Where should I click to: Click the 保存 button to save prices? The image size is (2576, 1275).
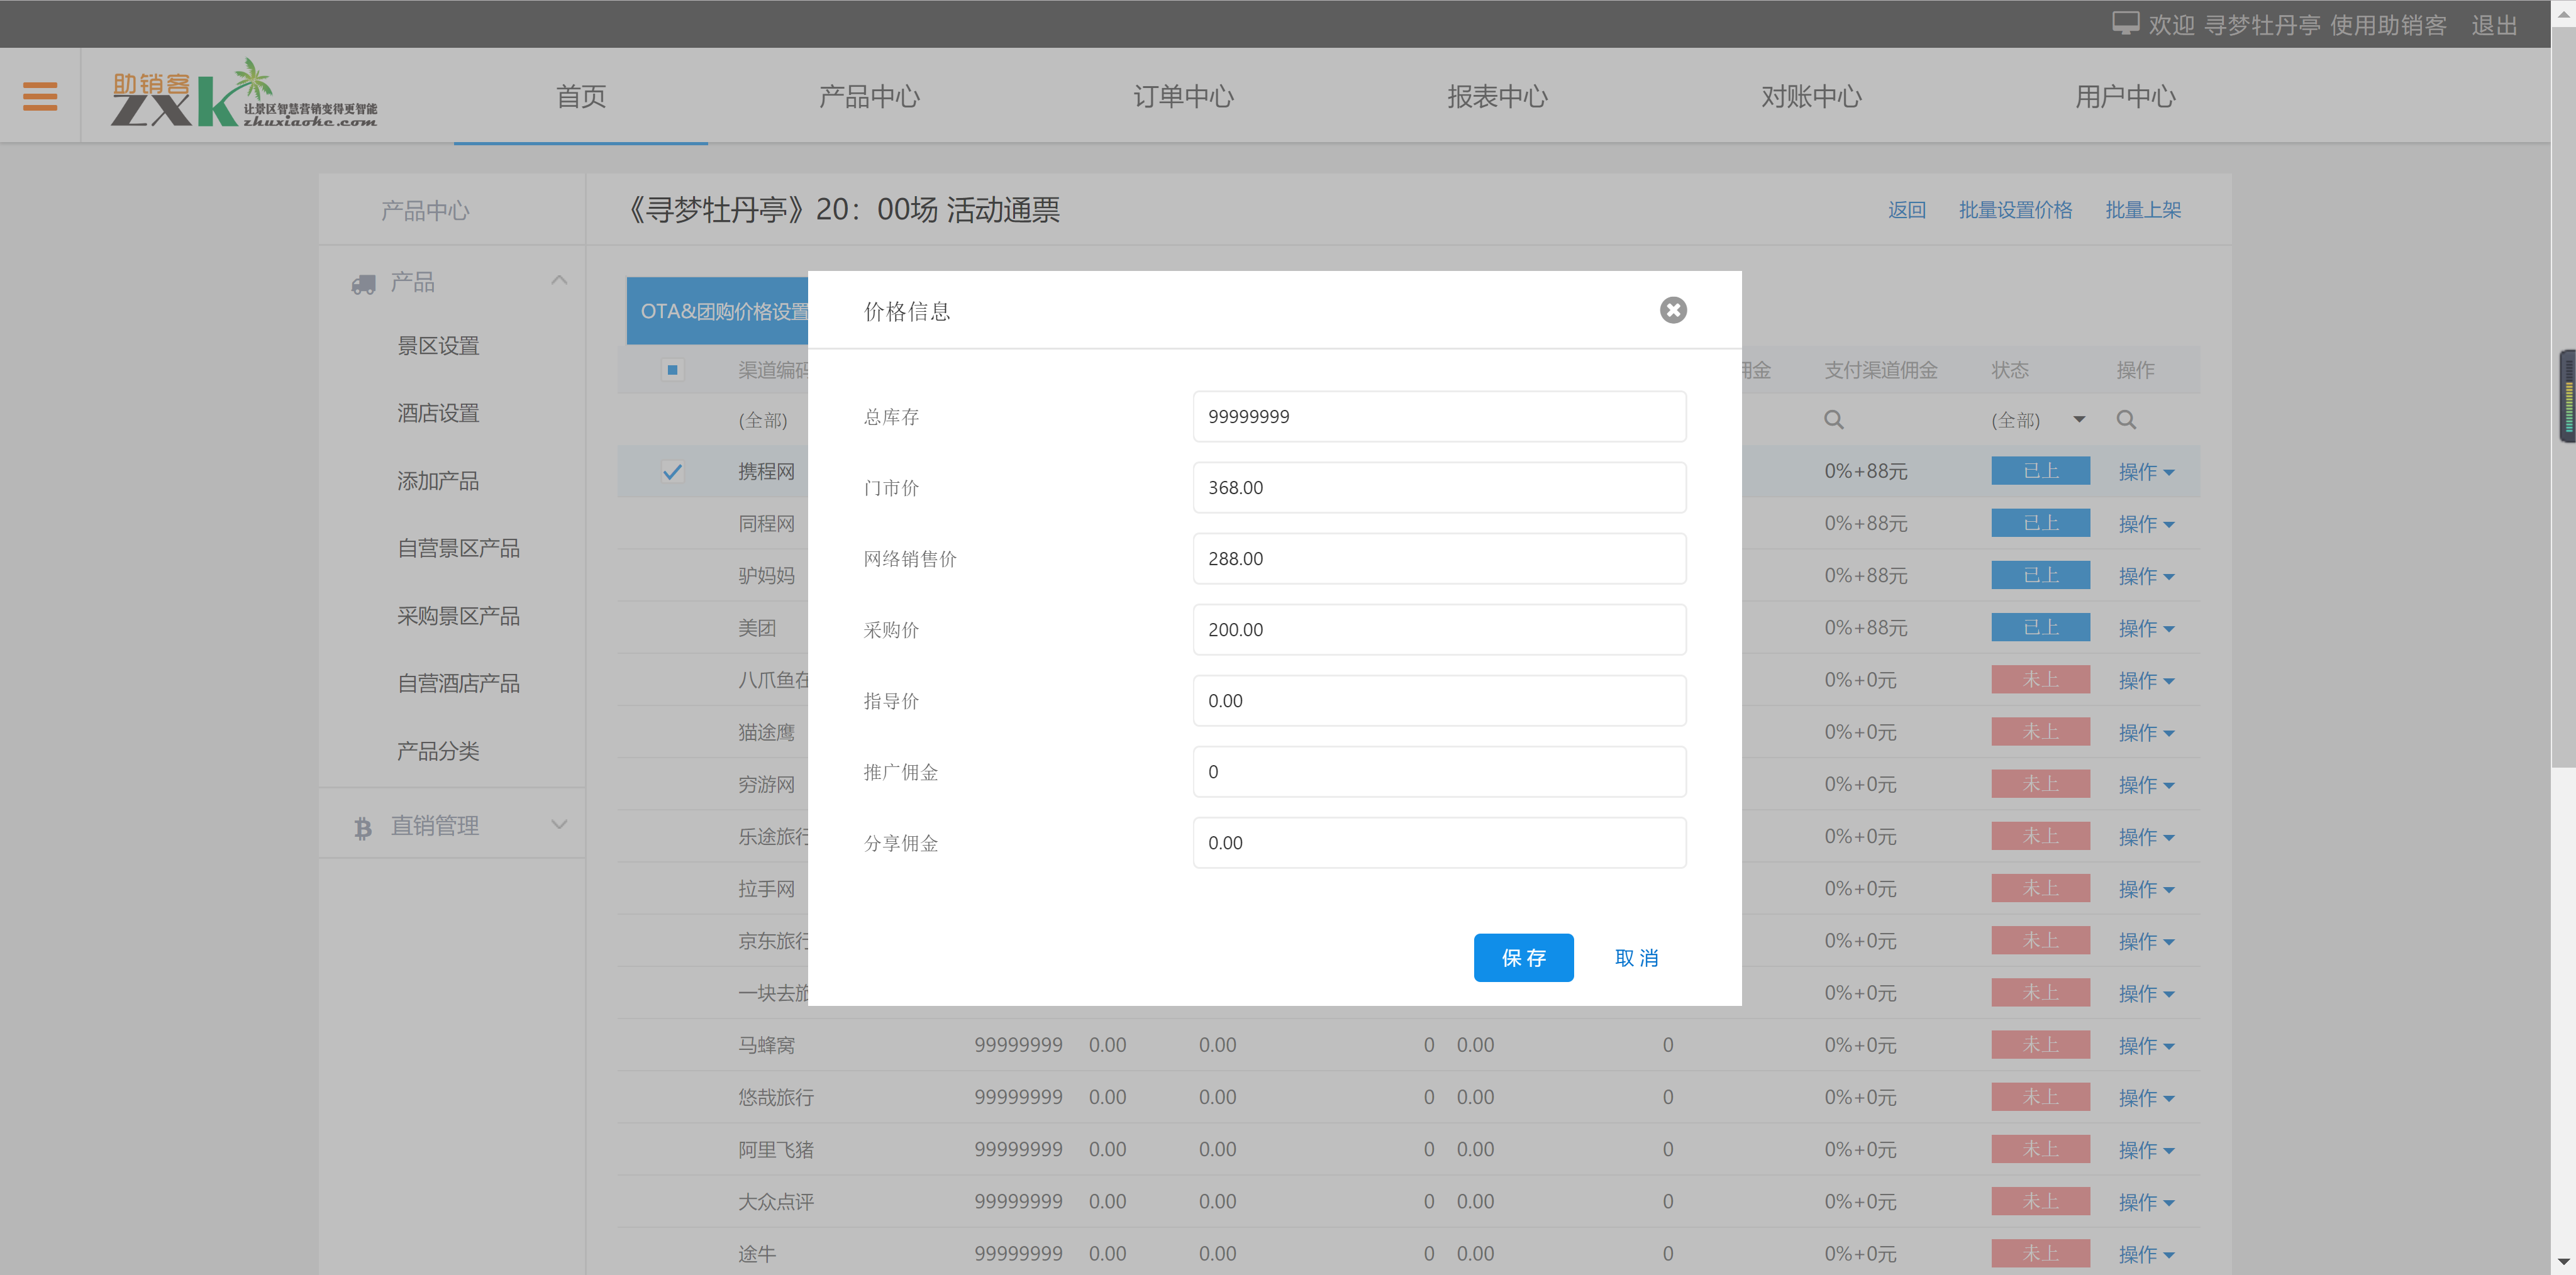pyautogui.click(x=1523, y=957)
